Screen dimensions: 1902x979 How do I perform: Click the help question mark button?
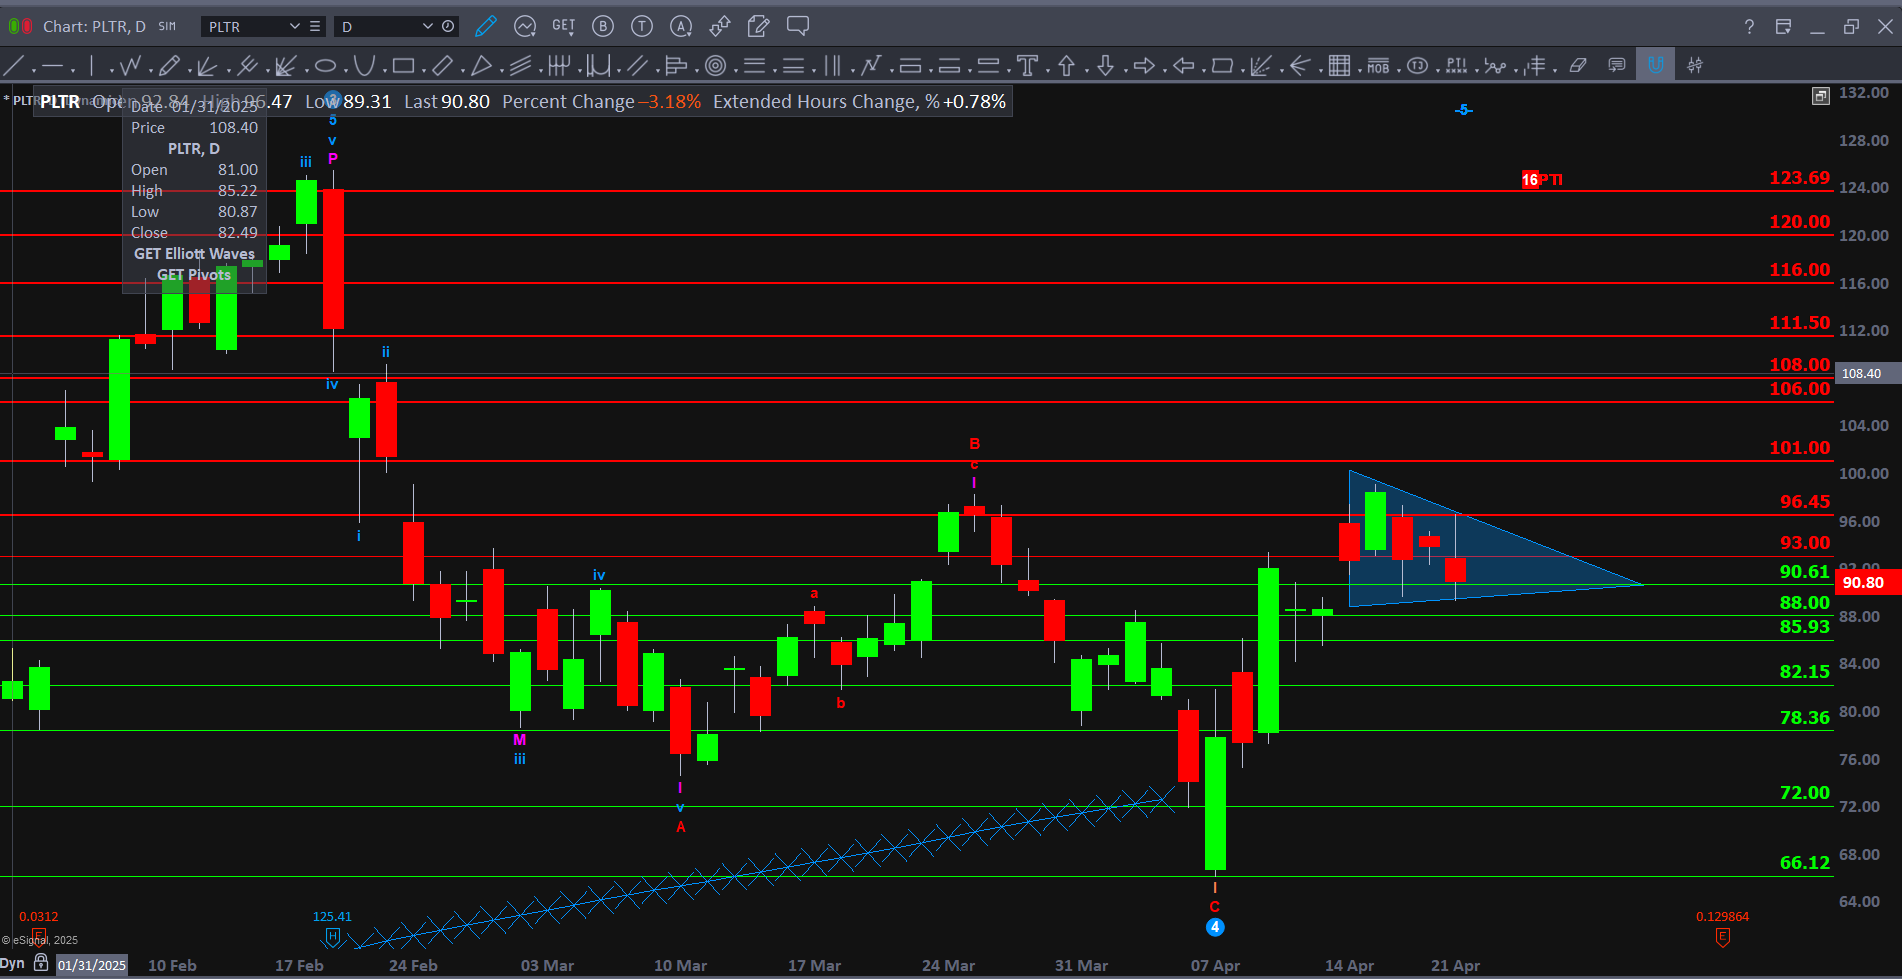[1749, 26]
